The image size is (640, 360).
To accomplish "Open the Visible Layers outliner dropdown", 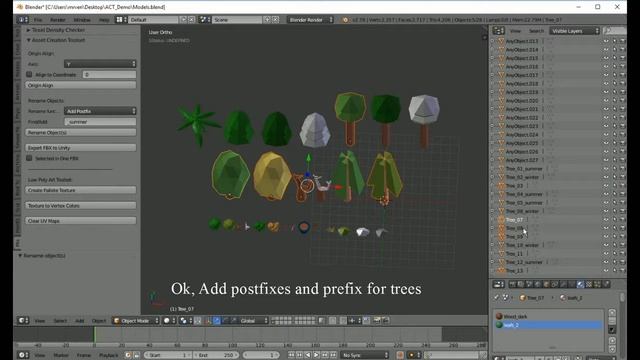I will 574,31.
